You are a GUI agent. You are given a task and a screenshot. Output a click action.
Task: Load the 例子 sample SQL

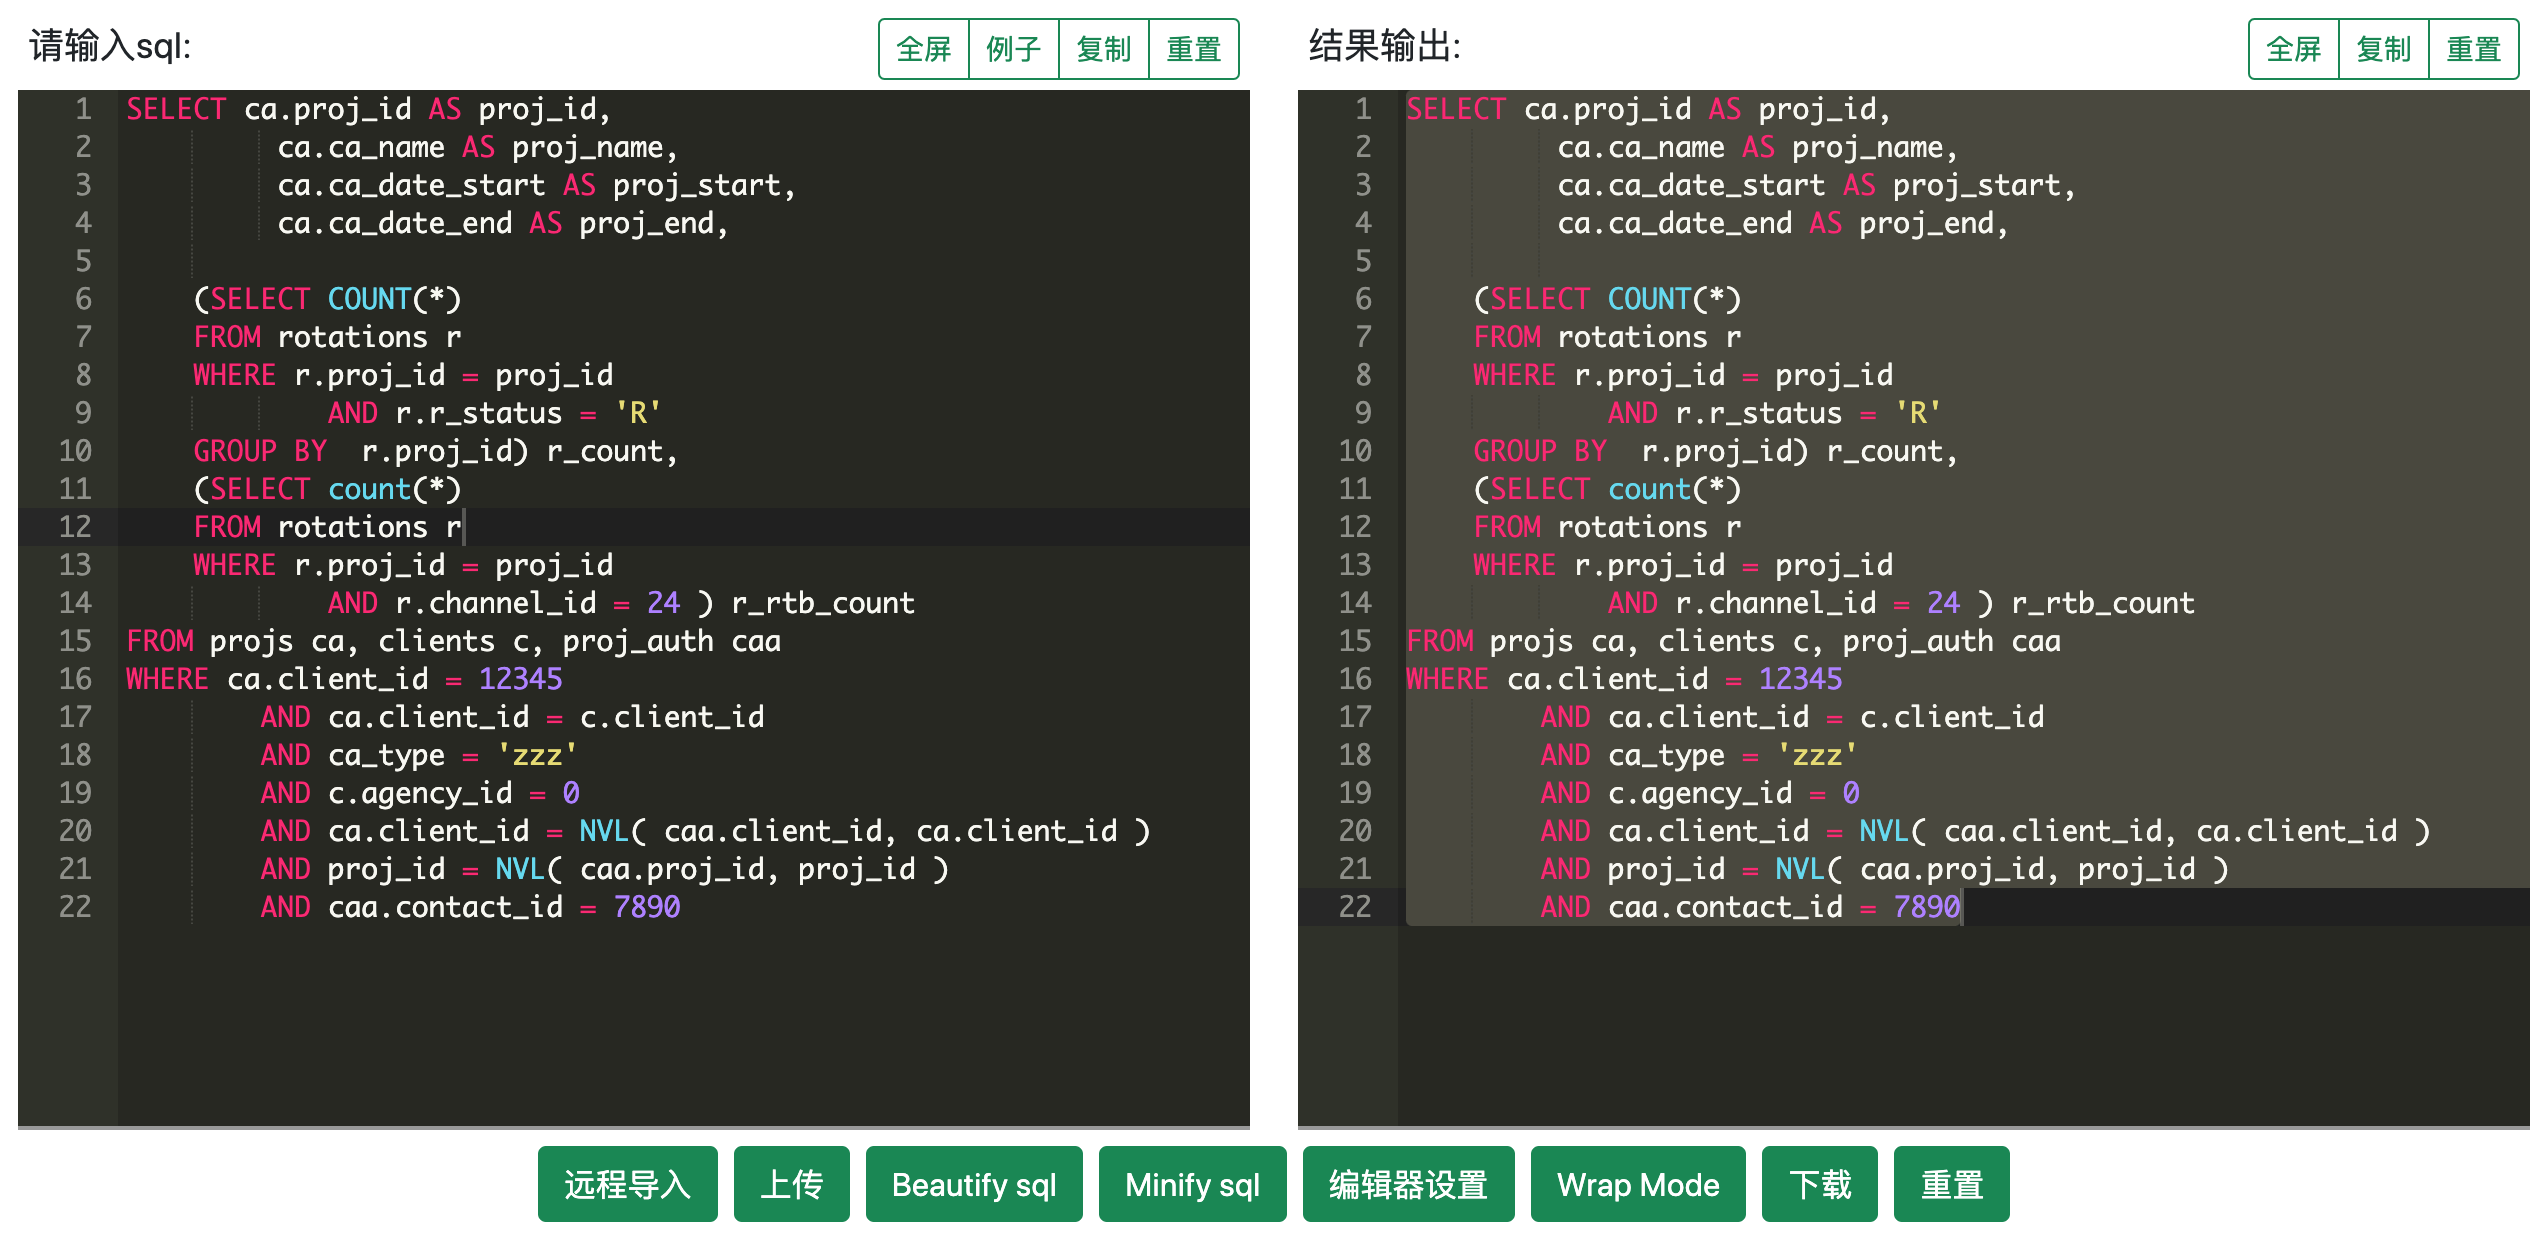(1013, 49)
